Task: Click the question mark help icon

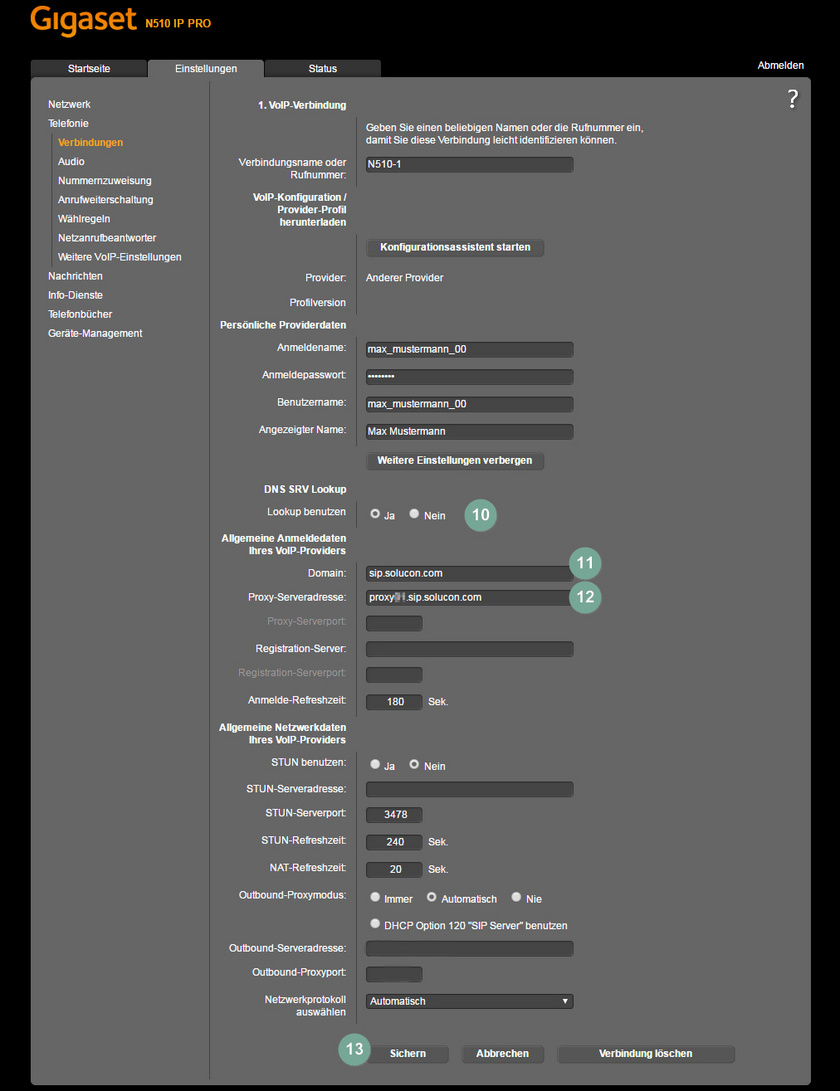Action: 792,98
